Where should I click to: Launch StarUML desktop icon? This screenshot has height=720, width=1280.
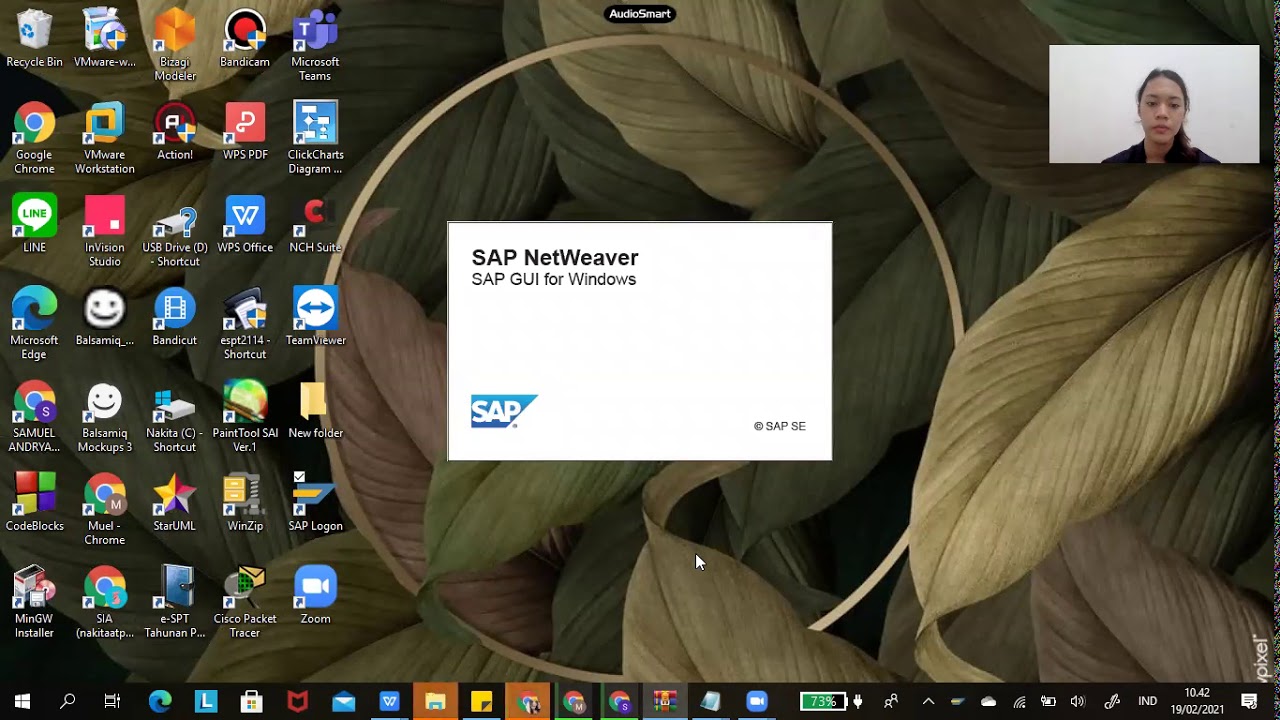(175, 503)
